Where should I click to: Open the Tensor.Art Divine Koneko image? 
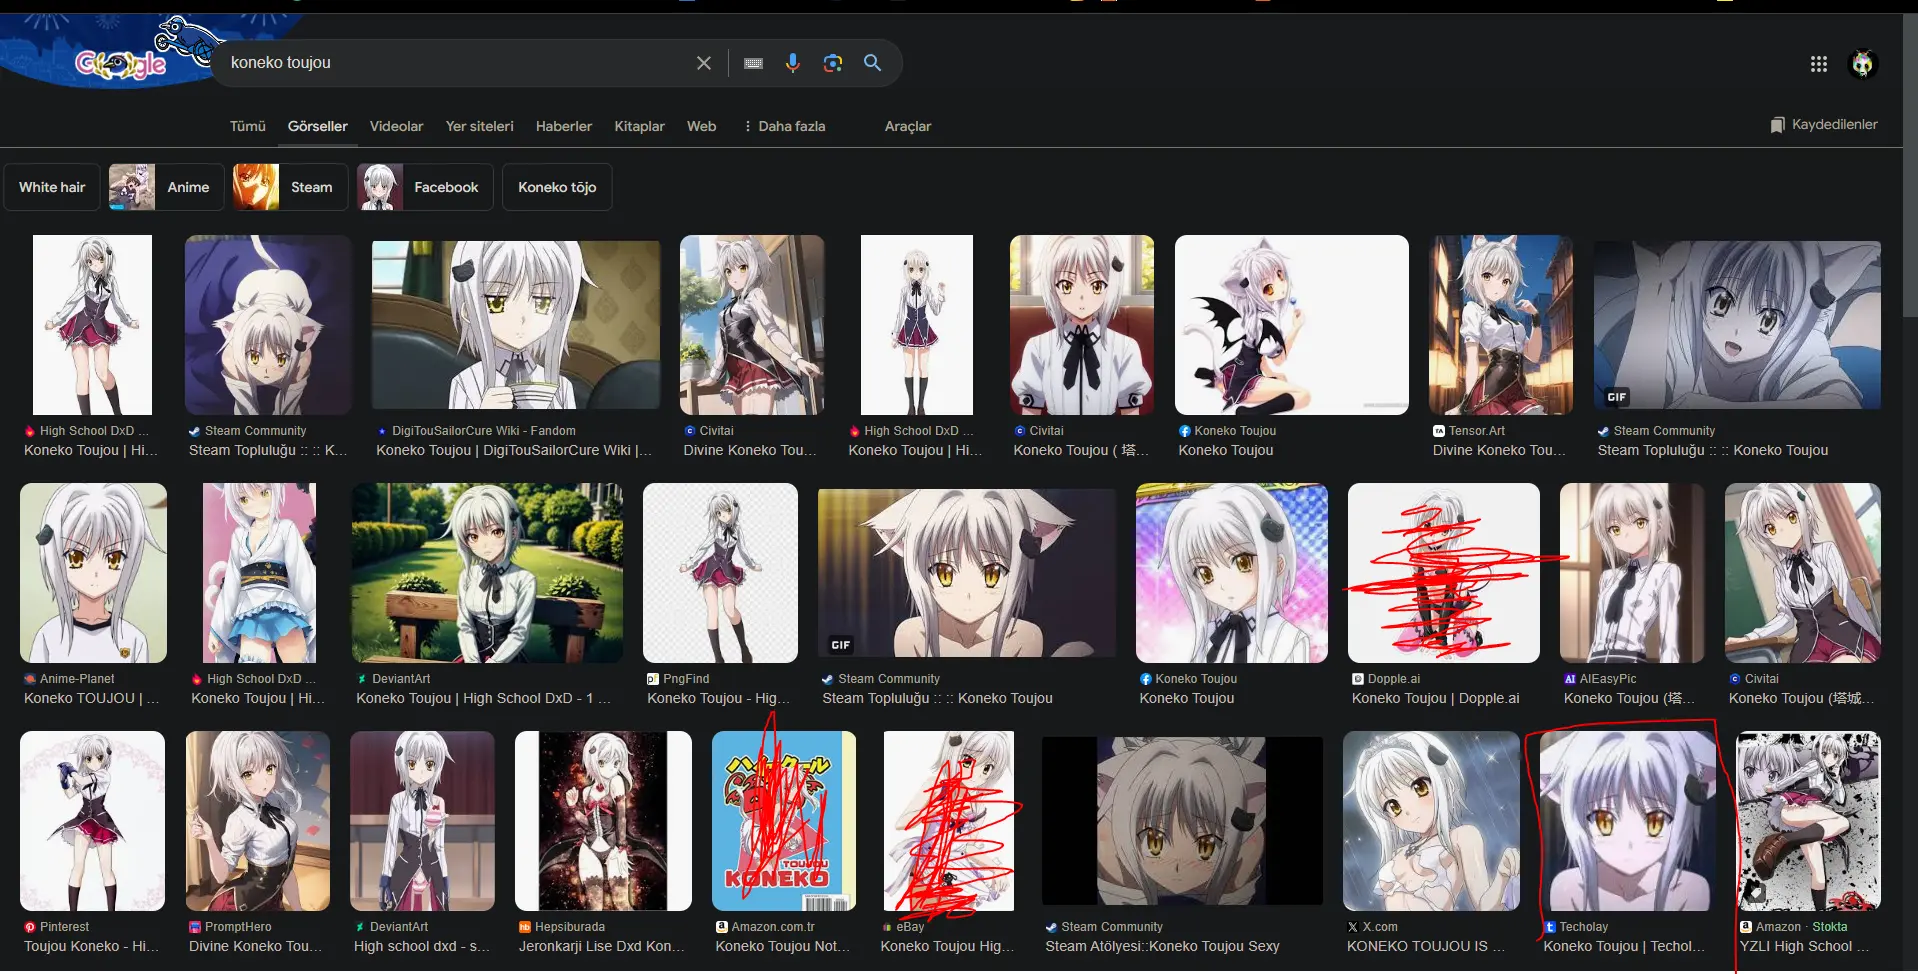tap(1500, 325)
